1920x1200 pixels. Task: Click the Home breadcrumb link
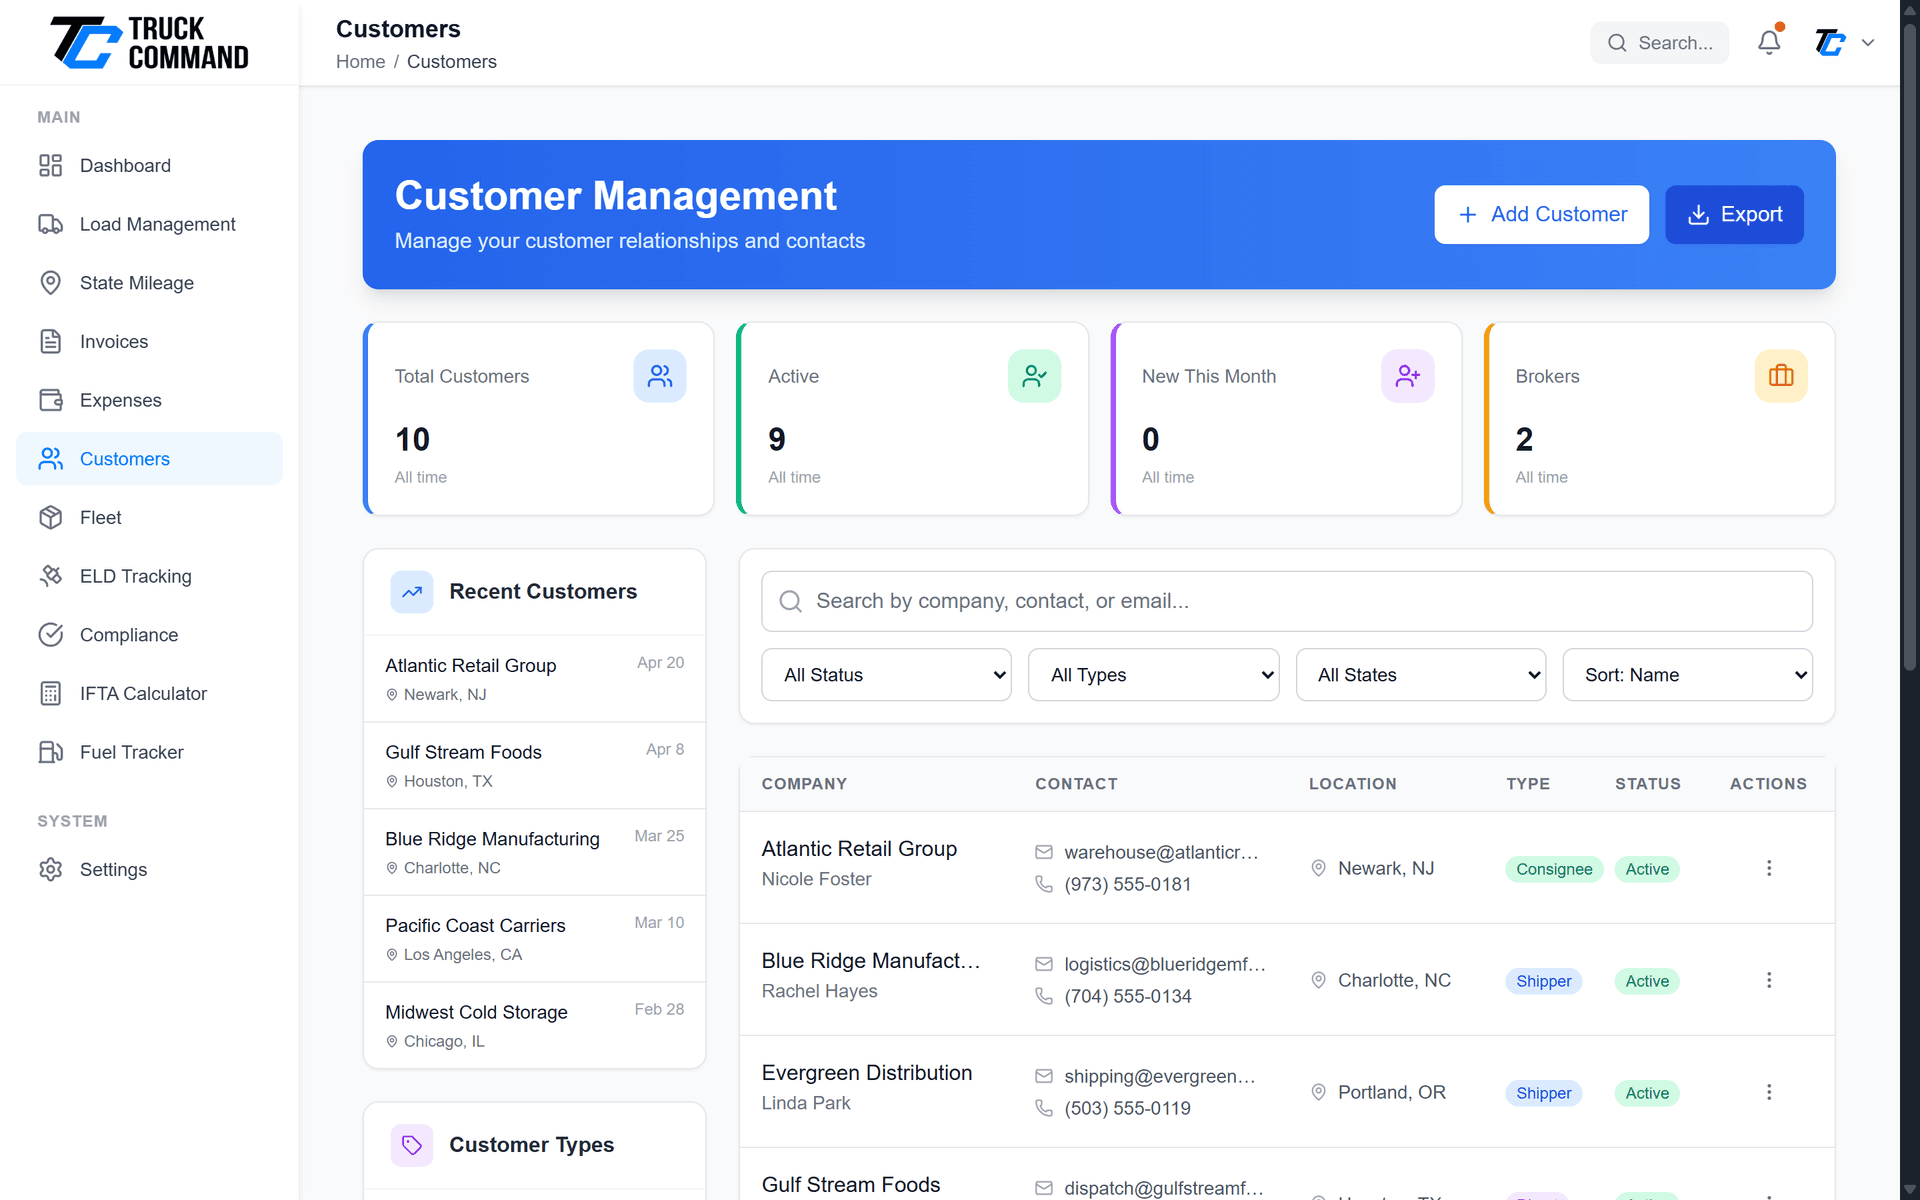pyautogui.click(x=360, y=62)
